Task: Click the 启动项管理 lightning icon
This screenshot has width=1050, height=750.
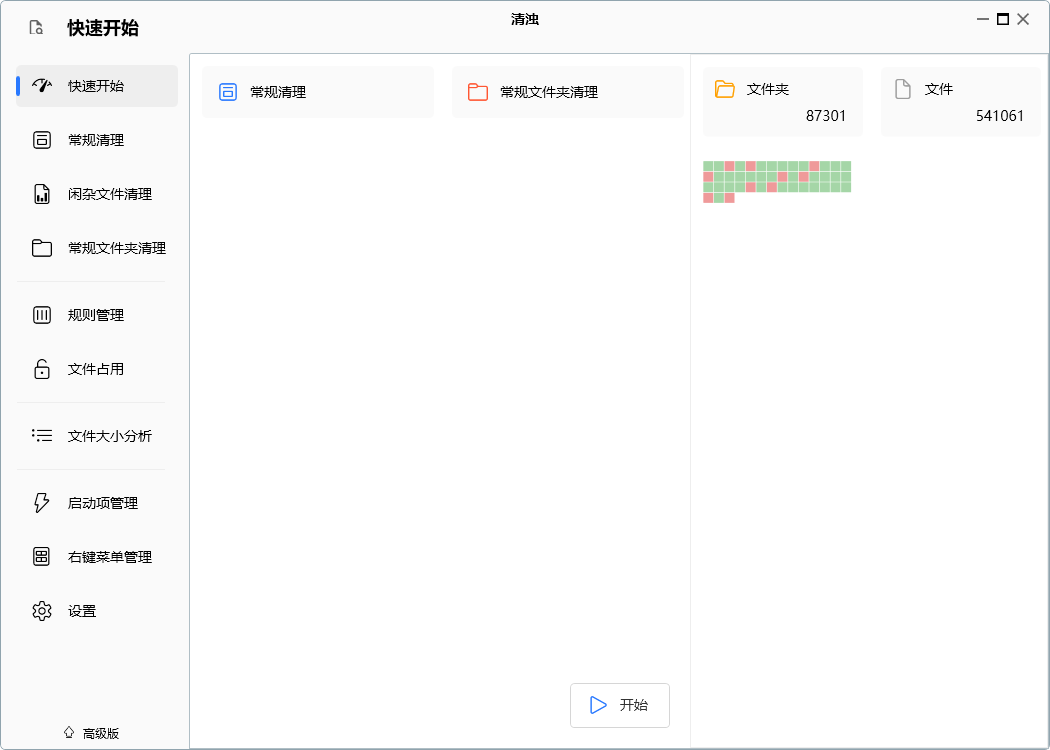Action: (42, 503)
